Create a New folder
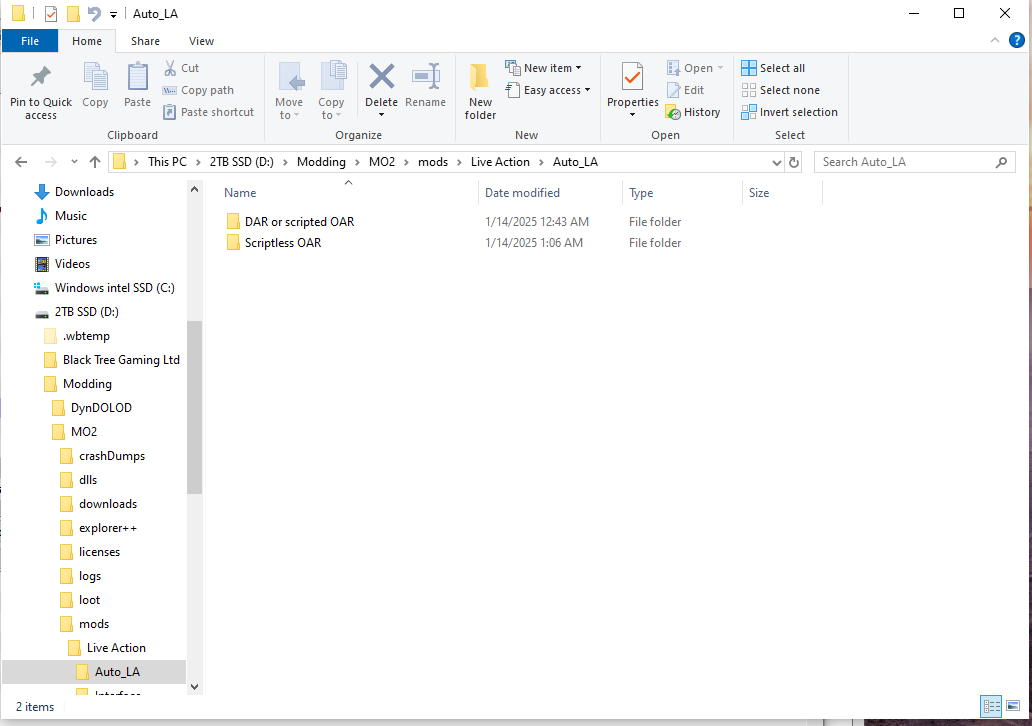The width and height of the screenshot is (1032, 726). [480, 91]
